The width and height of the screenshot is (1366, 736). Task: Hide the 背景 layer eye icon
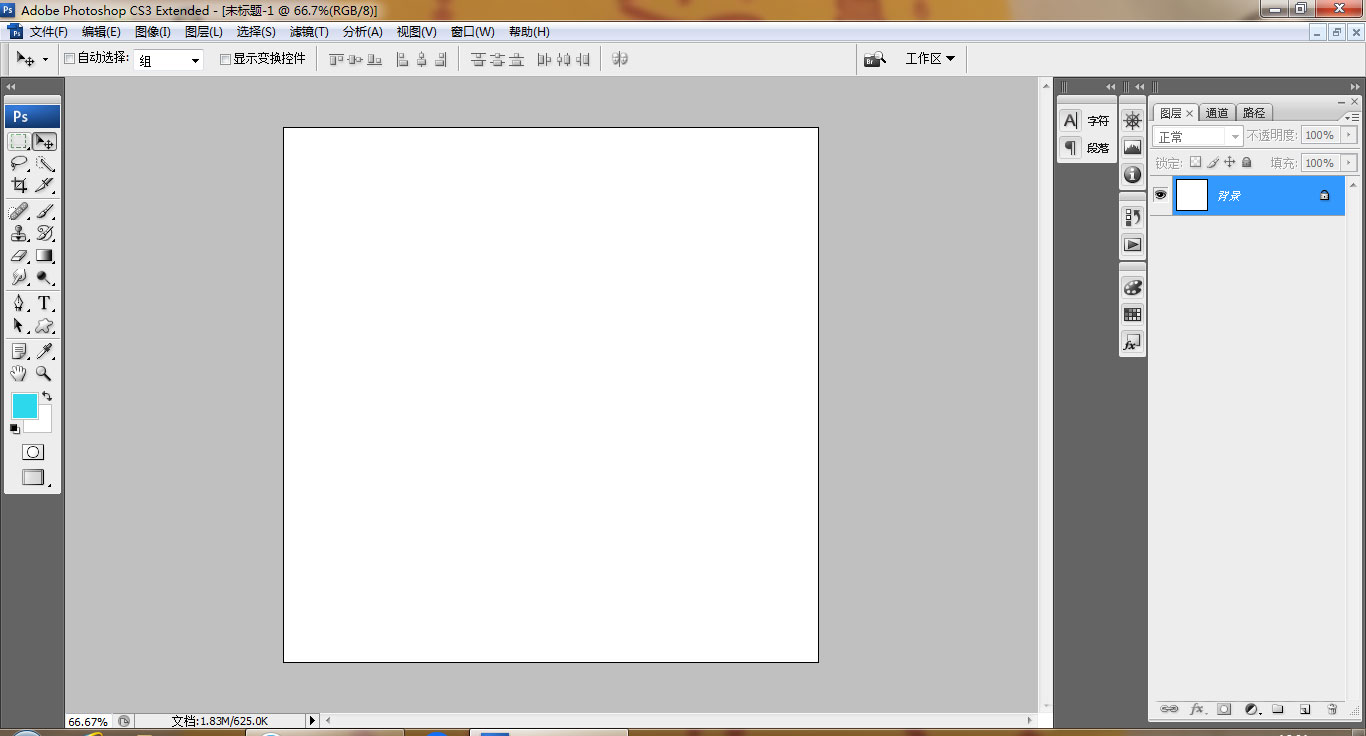1160,195
